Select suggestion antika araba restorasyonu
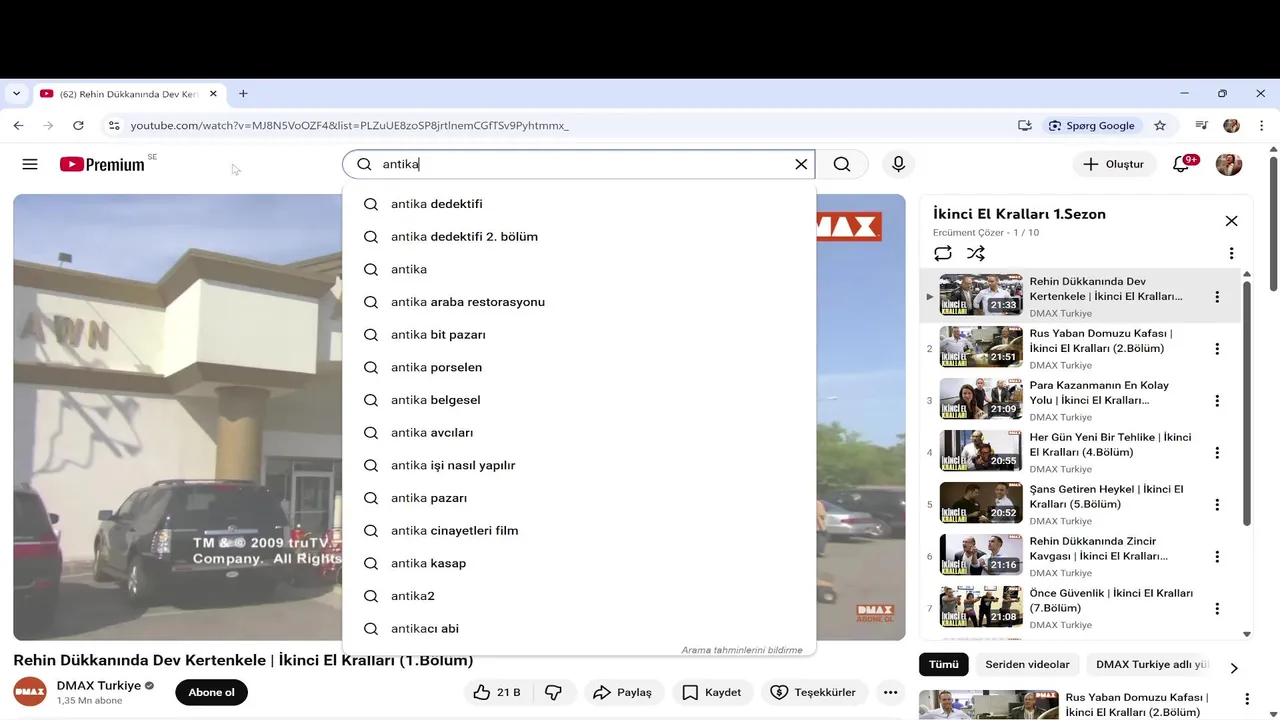This screenshot has width=1280, height=720. (579, 302)
